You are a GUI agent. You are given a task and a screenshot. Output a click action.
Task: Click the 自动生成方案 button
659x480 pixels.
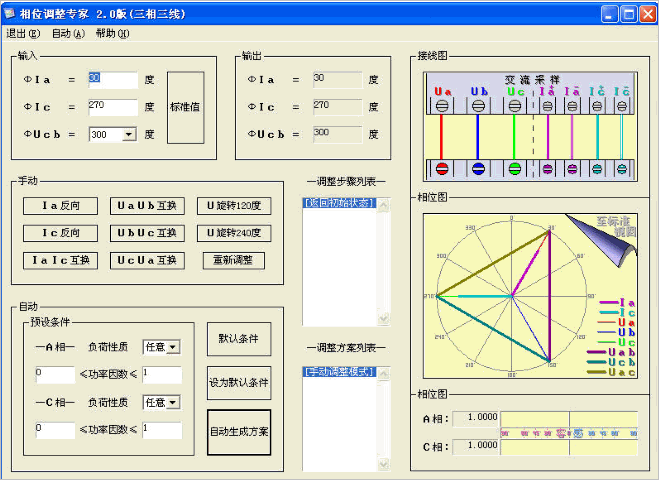pos(239,432)
